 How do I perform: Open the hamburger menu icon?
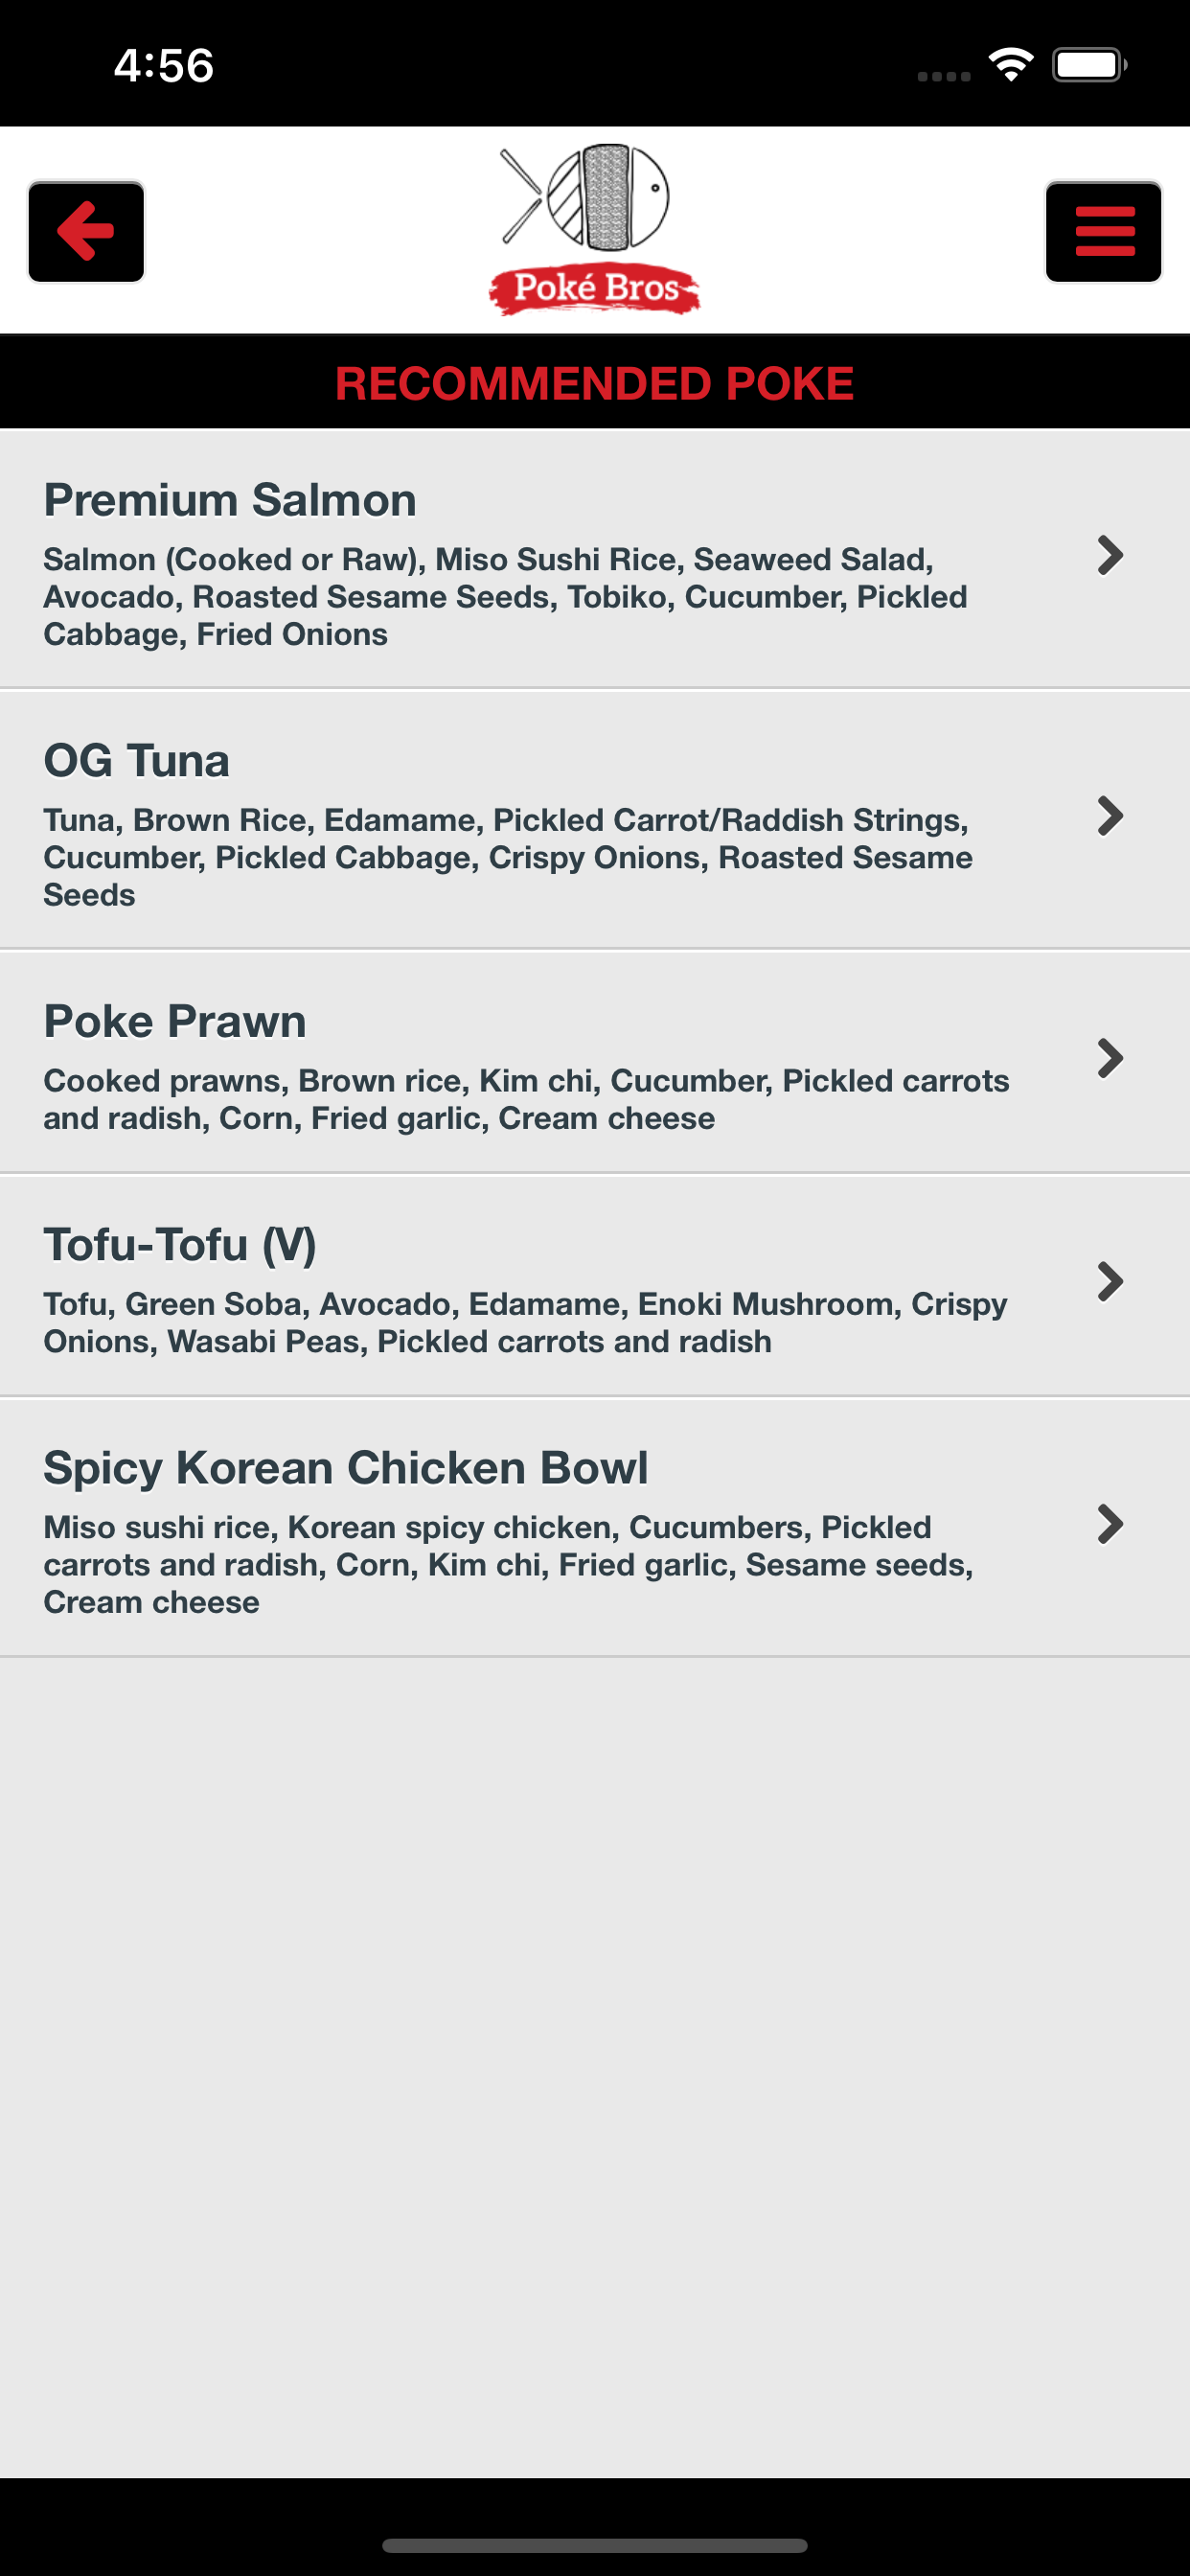tap(1103, 231)
